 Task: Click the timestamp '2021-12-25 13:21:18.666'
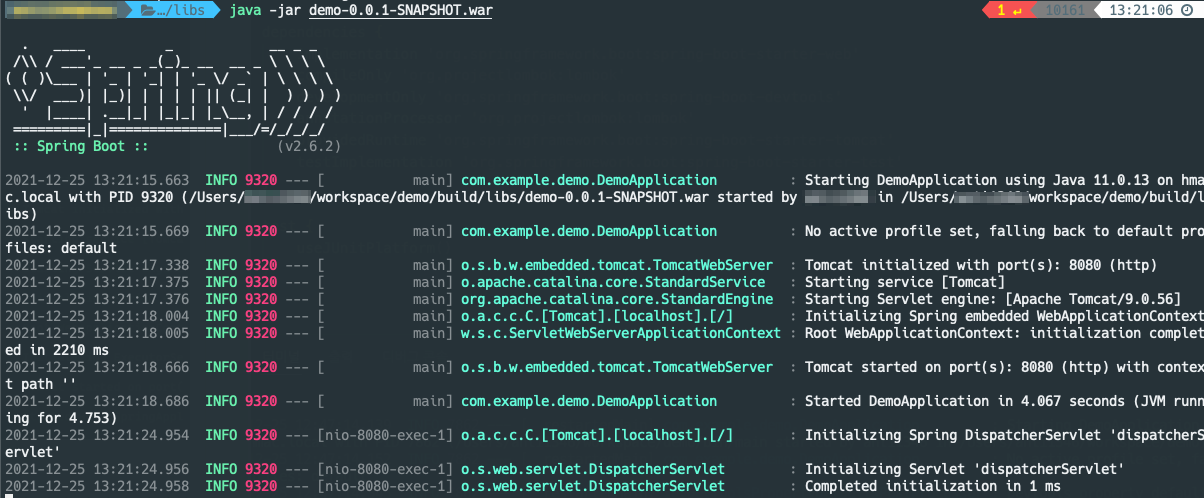(97, 367)
